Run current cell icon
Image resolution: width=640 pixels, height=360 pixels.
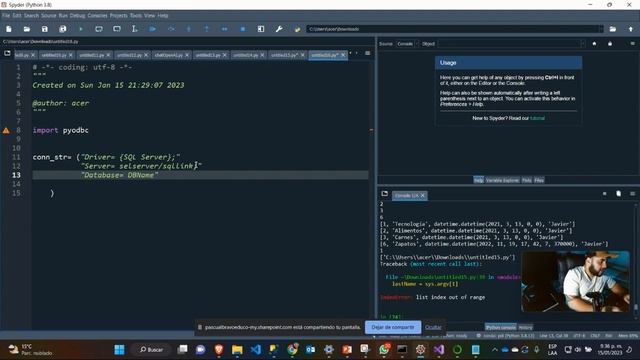coord(99,29)
